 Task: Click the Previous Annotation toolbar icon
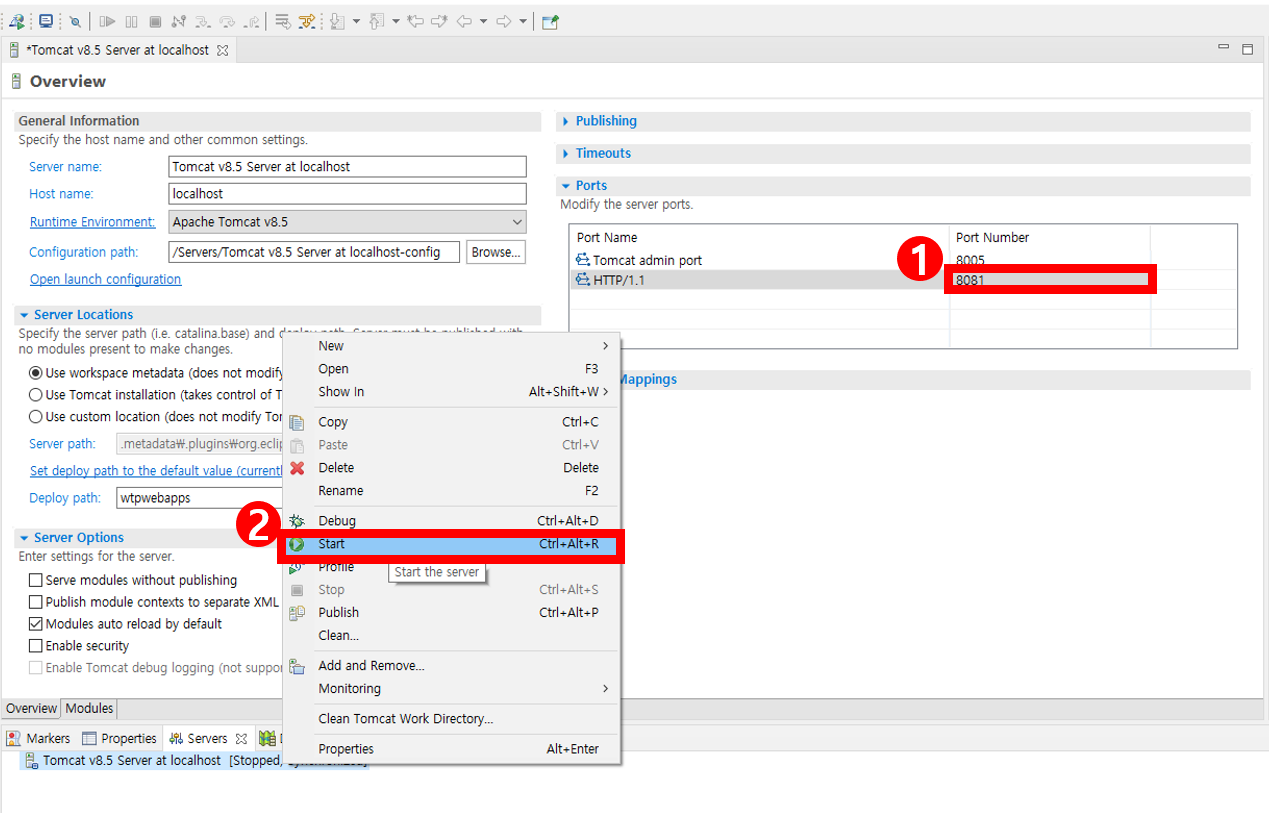click(377, 21)
